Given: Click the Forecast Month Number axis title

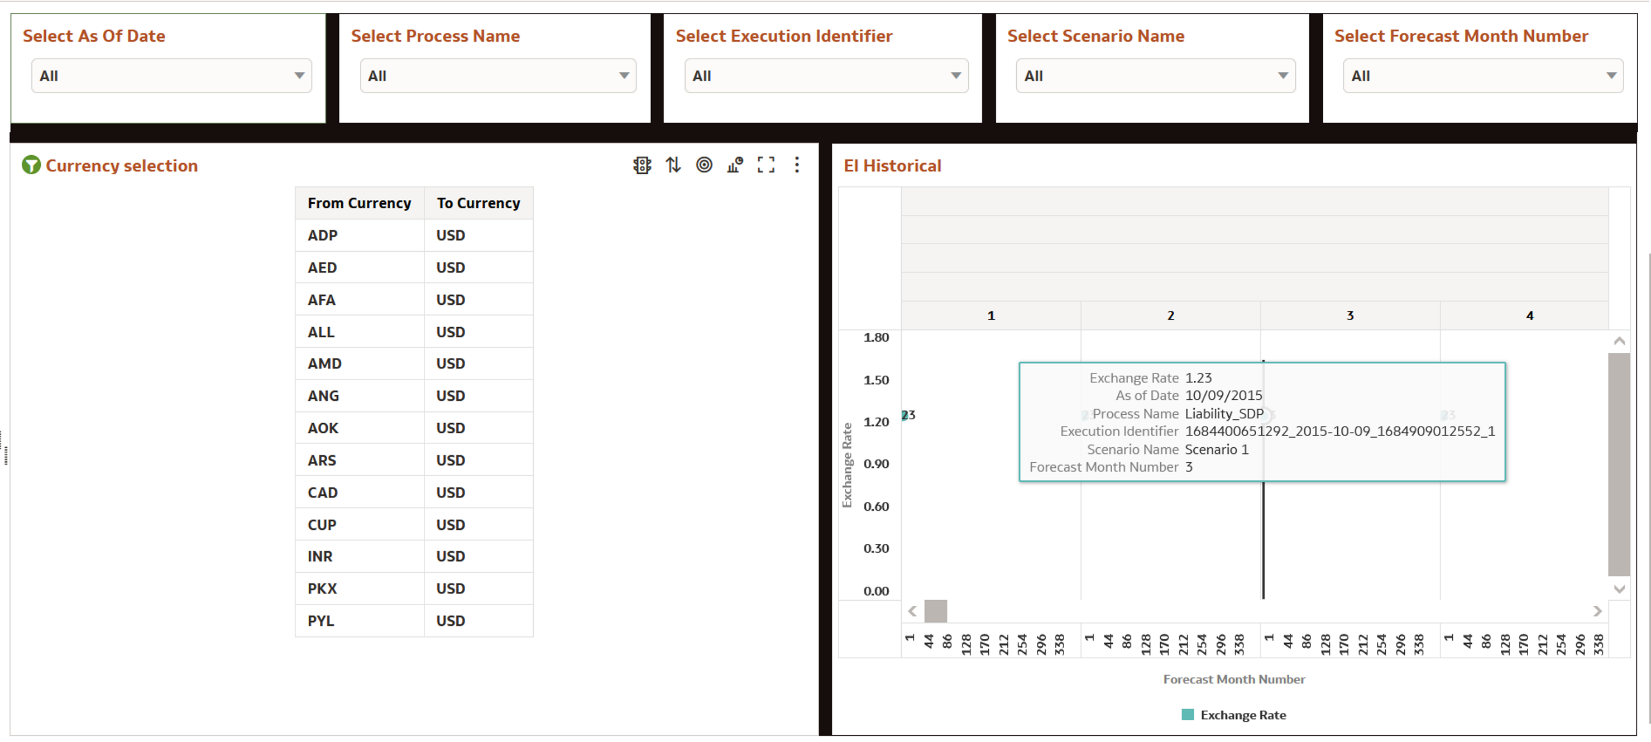Looking at the screenshot, I should (x=1234, y=679).
